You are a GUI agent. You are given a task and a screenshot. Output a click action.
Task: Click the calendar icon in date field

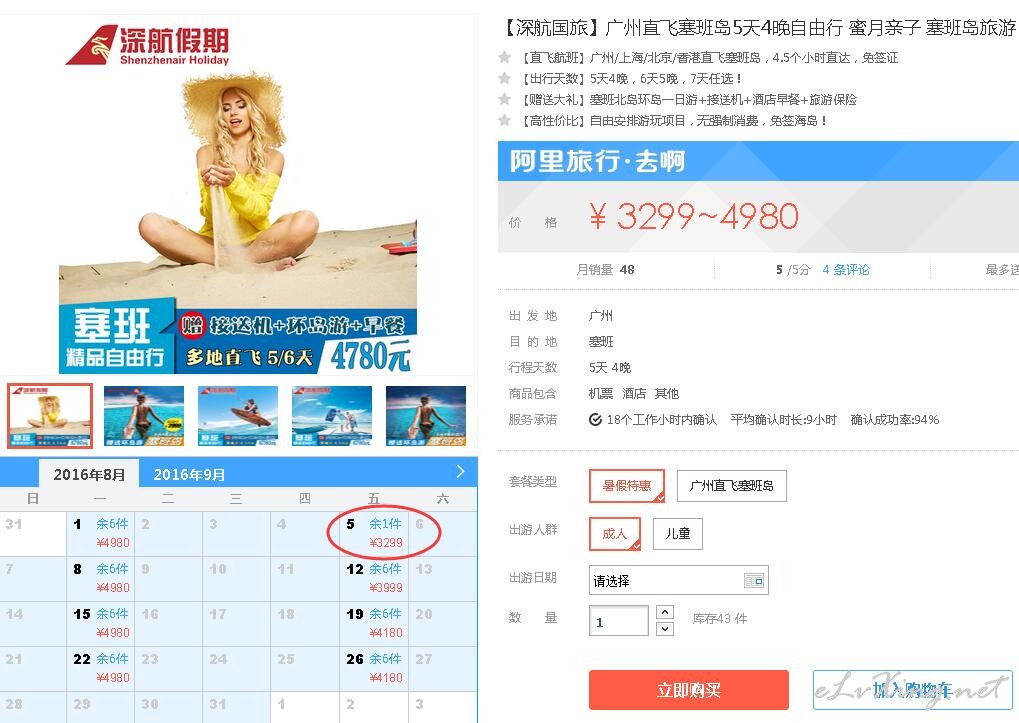[753, 580]
